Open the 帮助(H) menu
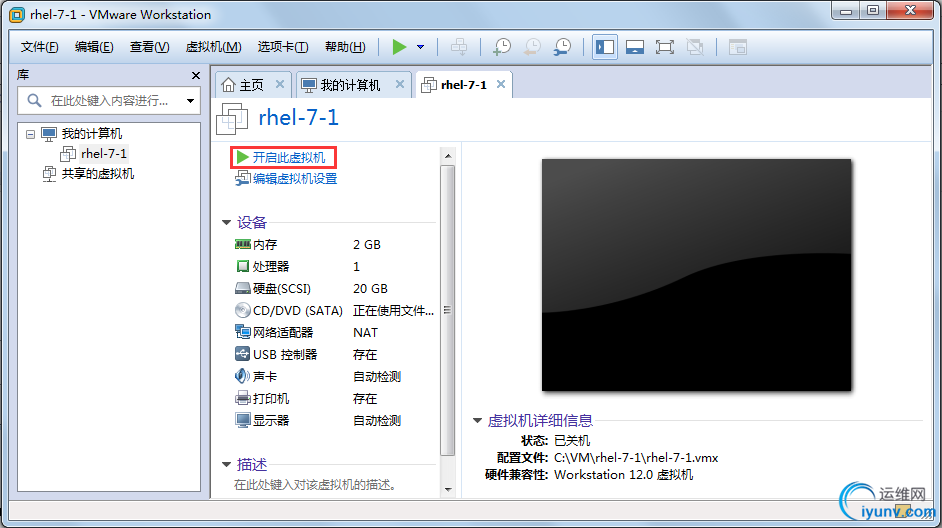Image resolution: width=942 pixels, height=528 pixels. coord(345,47)
